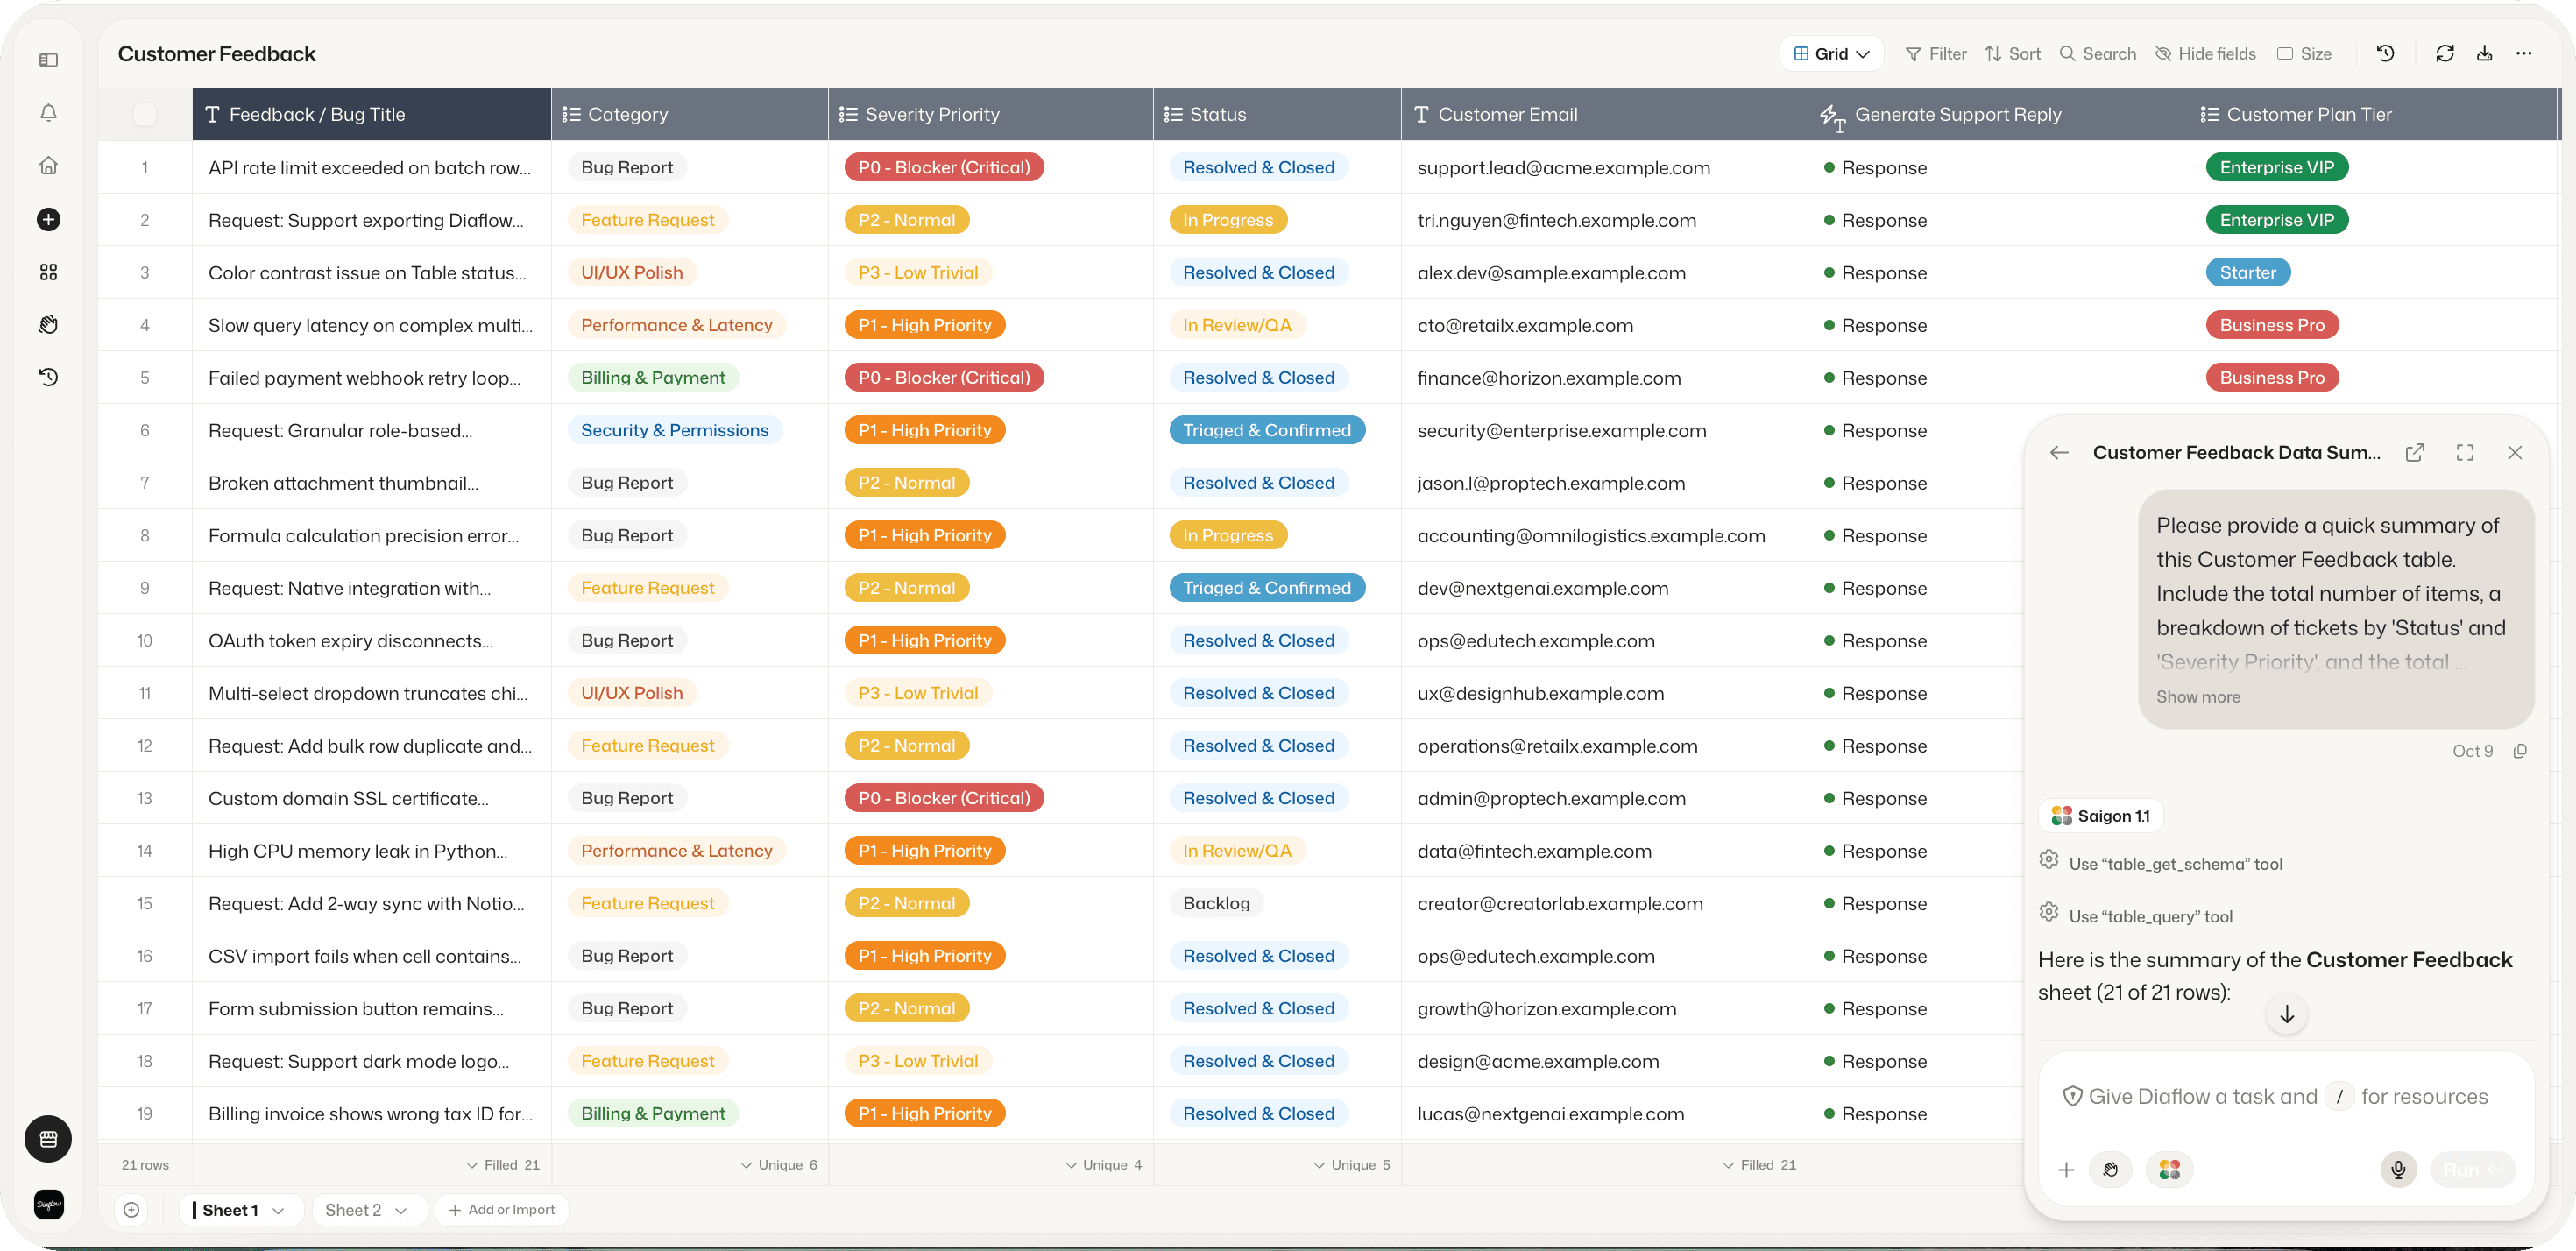The height and width of the screenshot is (1251, 2576).
Task: Open the Grid view dropdown
Action: [x=1831, y=54]
